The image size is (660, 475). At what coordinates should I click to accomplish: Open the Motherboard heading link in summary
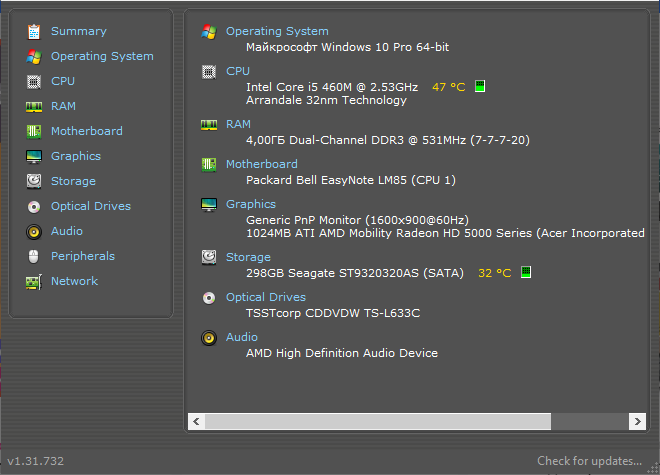(x=262, y=164)
